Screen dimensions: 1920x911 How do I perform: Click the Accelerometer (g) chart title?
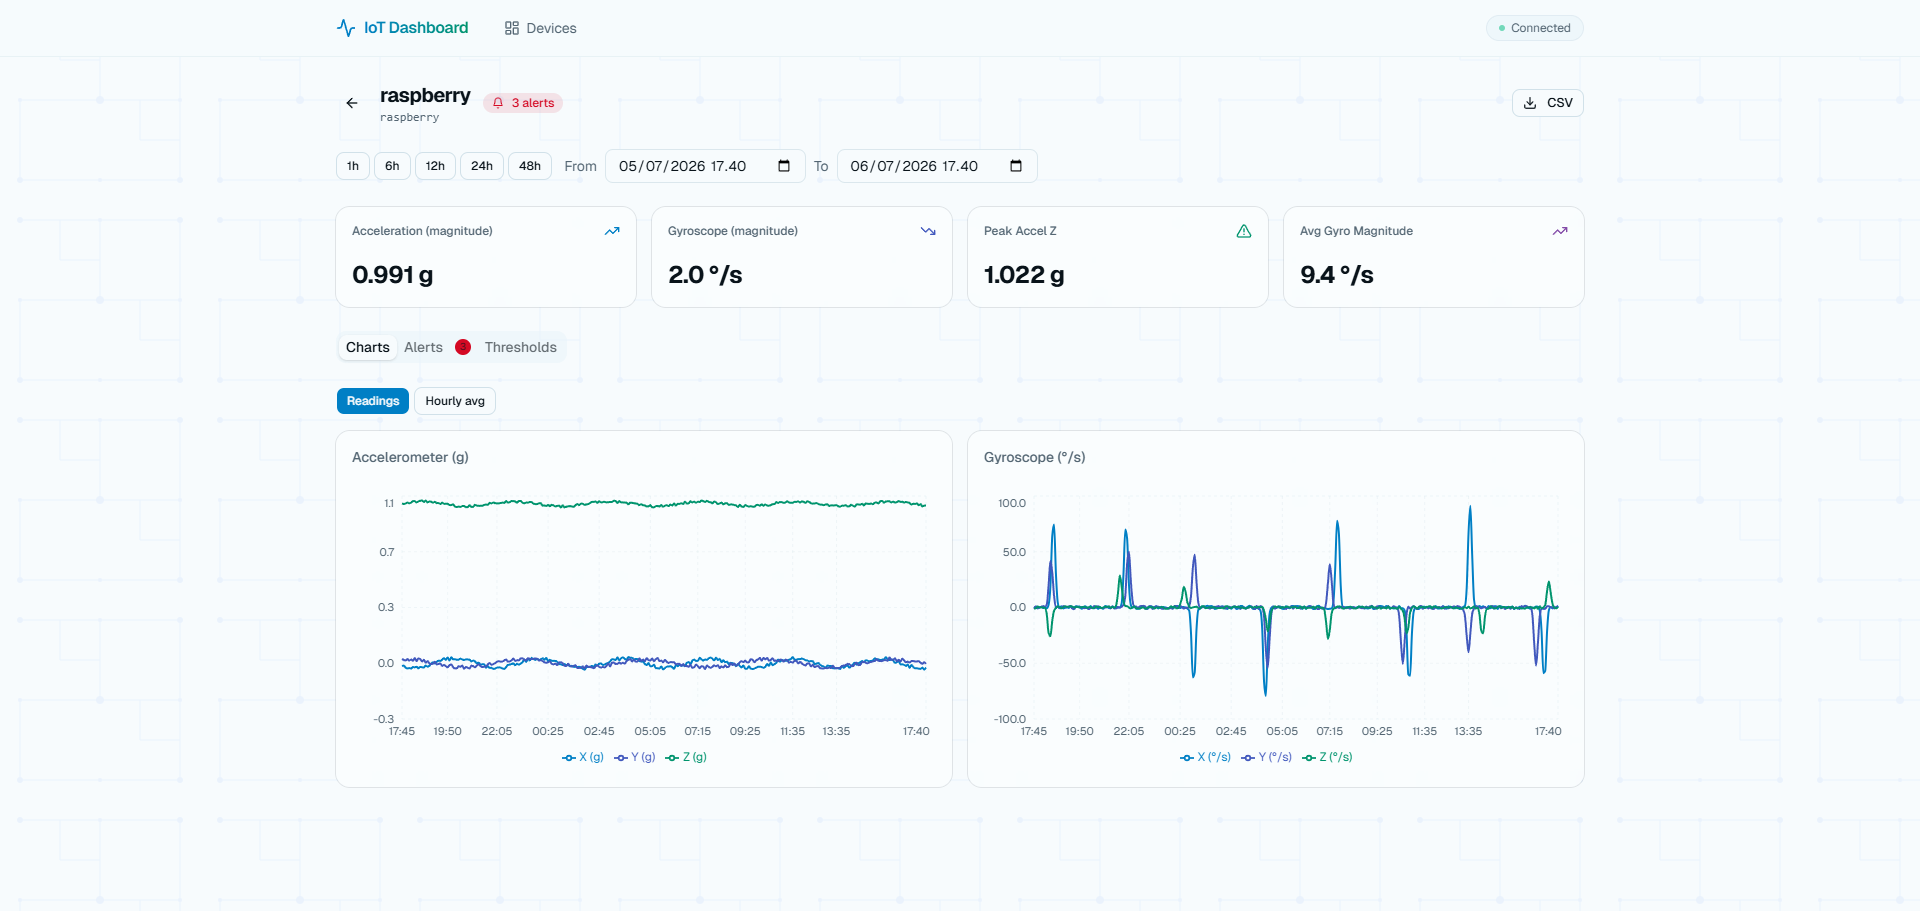410,457
